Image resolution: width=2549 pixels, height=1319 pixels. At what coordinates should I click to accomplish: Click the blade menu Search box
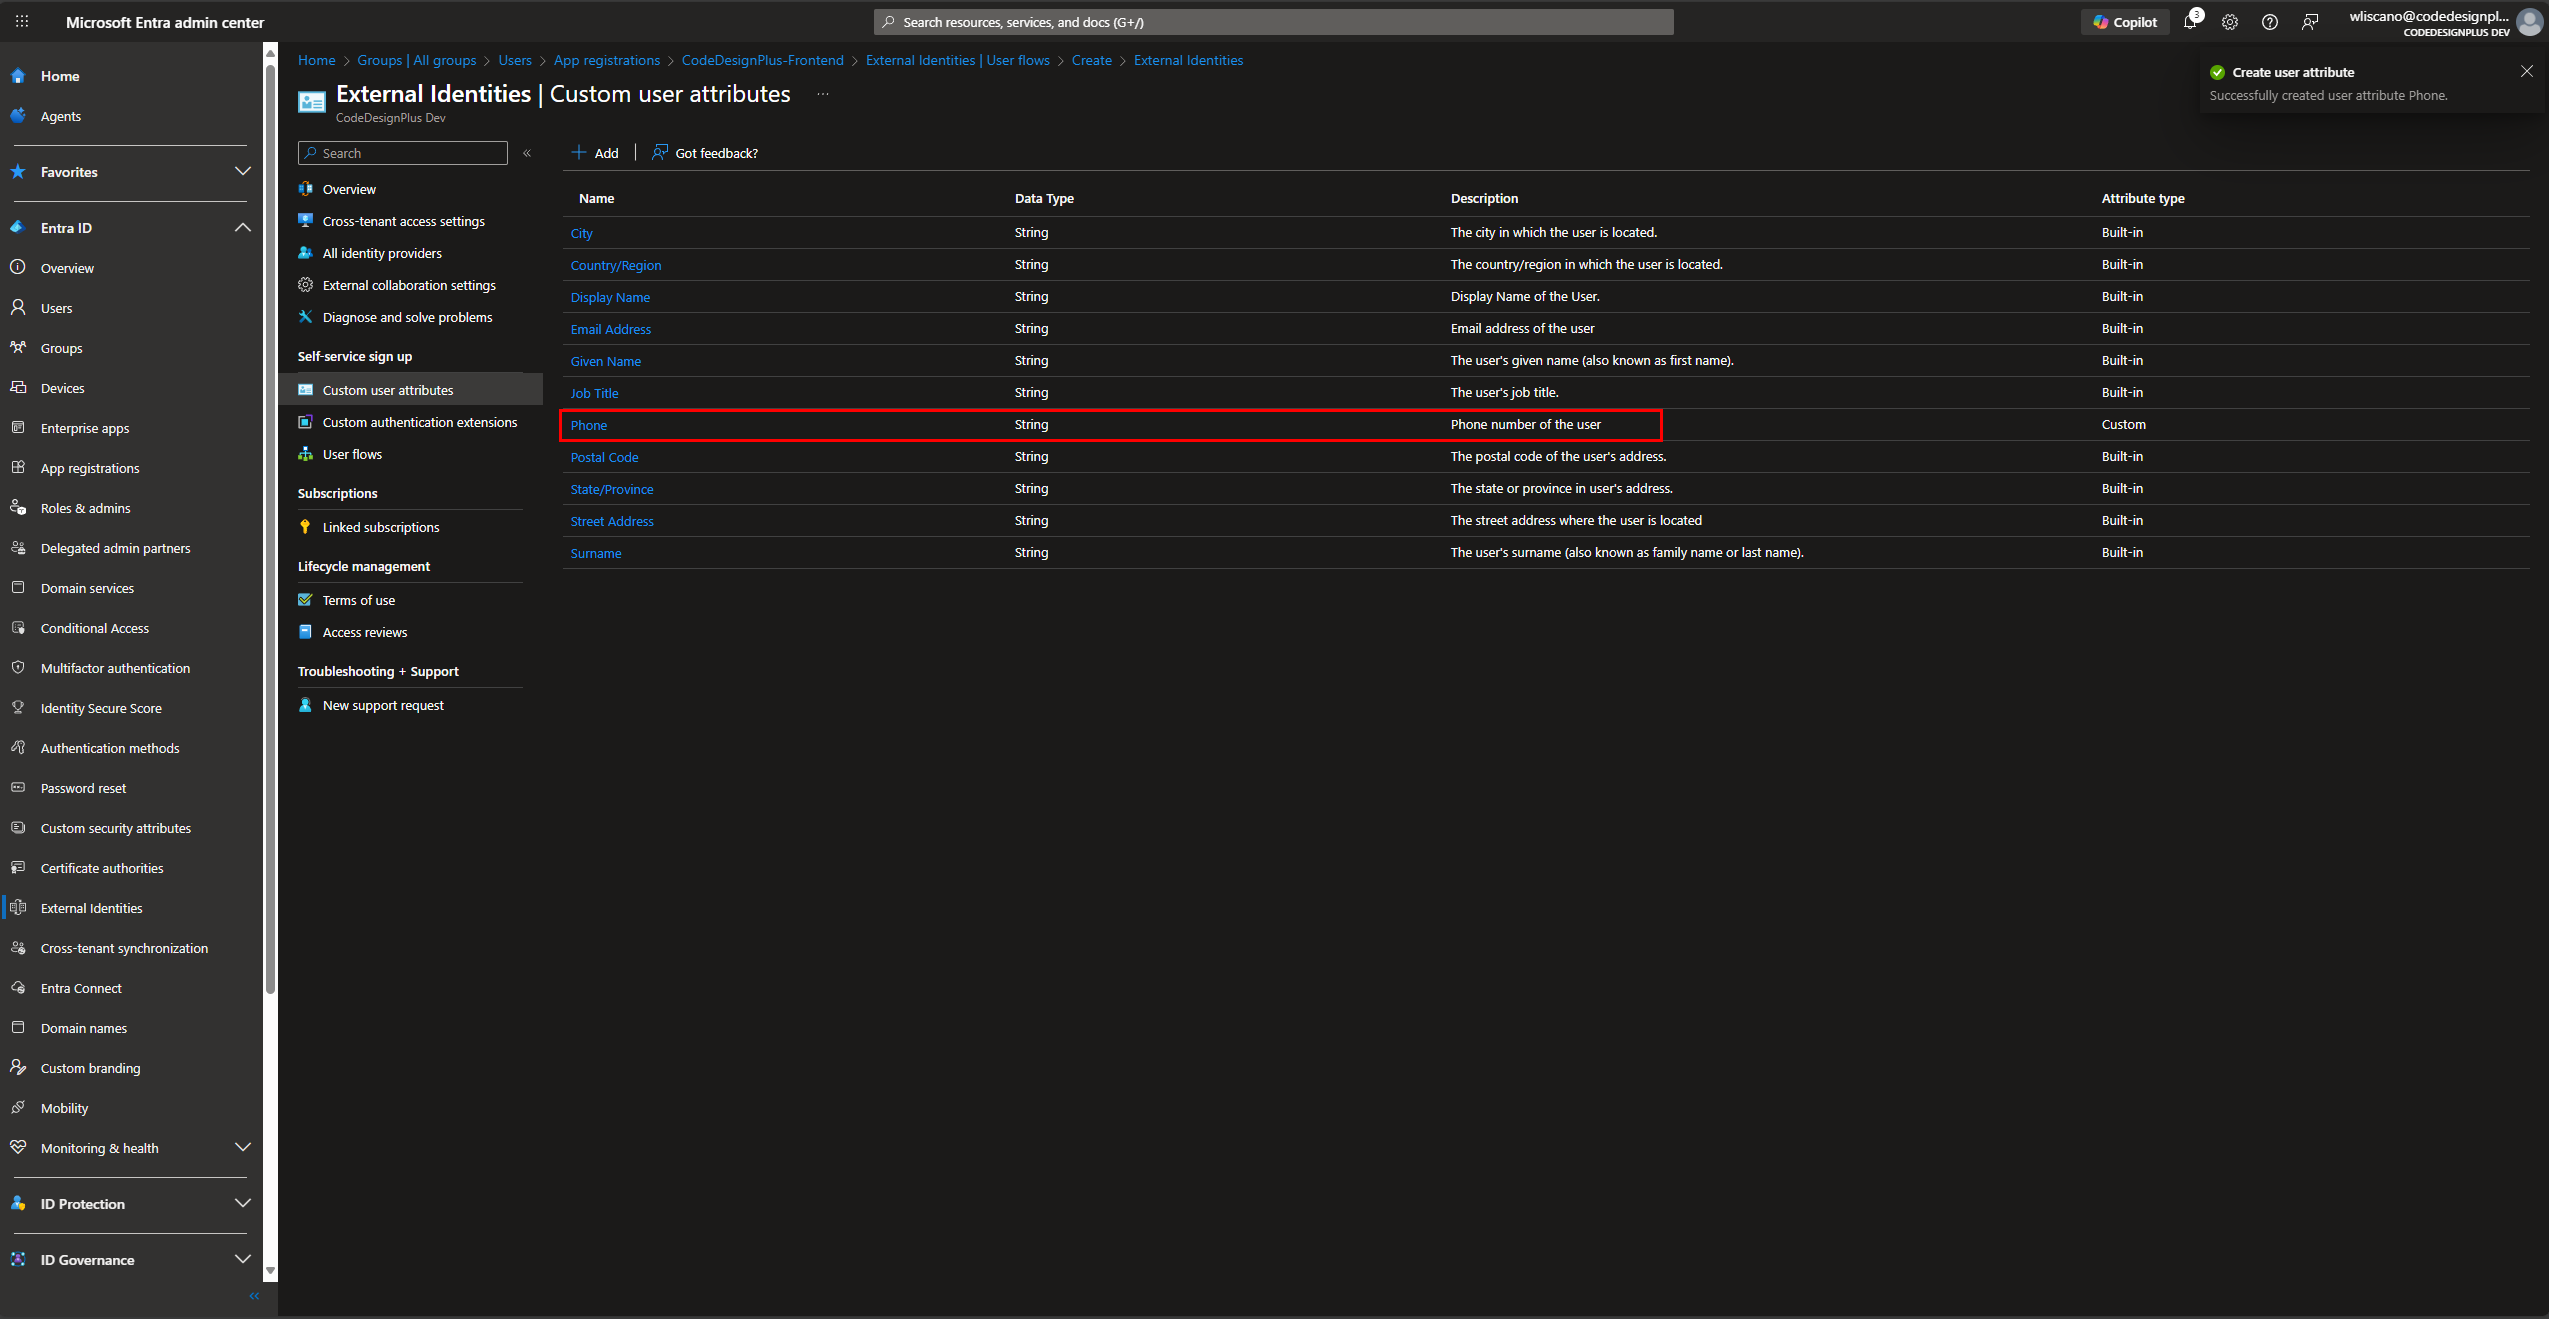402,153
